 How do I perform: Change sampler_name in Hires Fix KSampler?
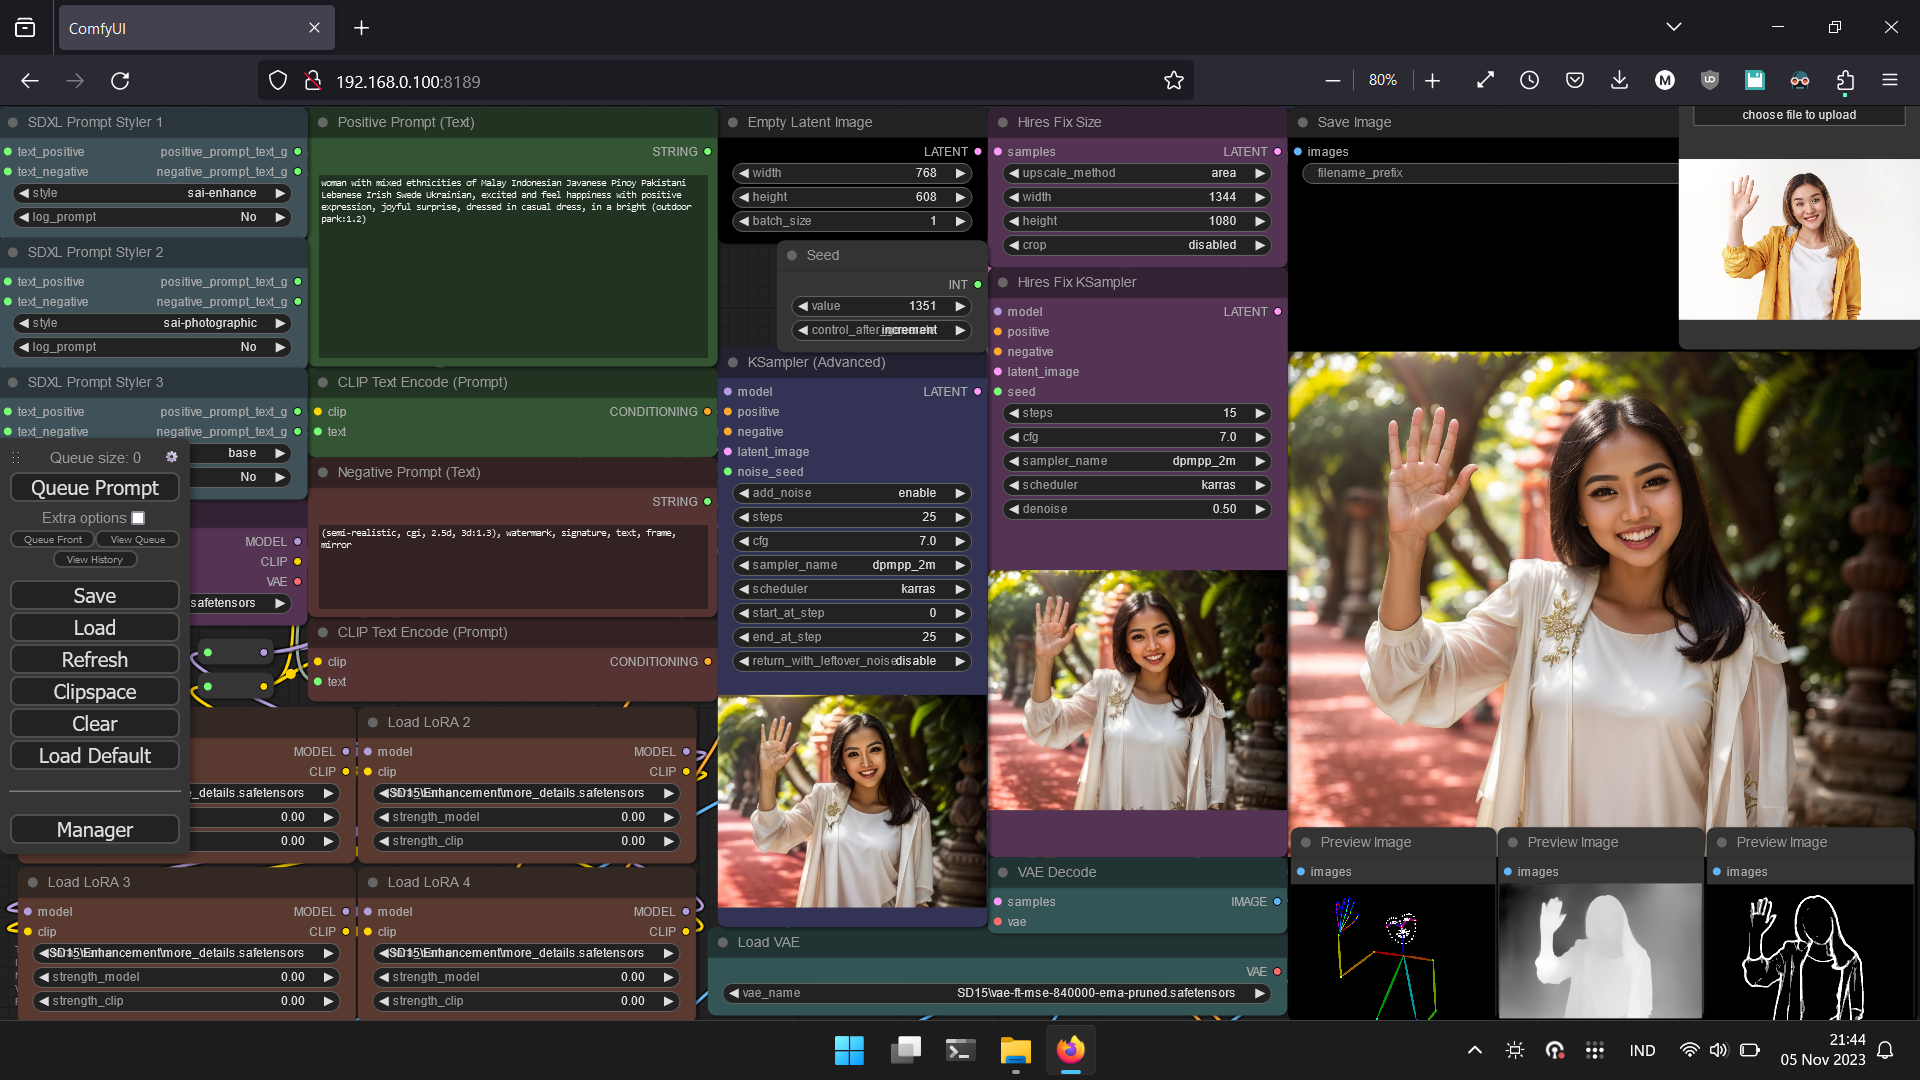(x=1137, y=461)
